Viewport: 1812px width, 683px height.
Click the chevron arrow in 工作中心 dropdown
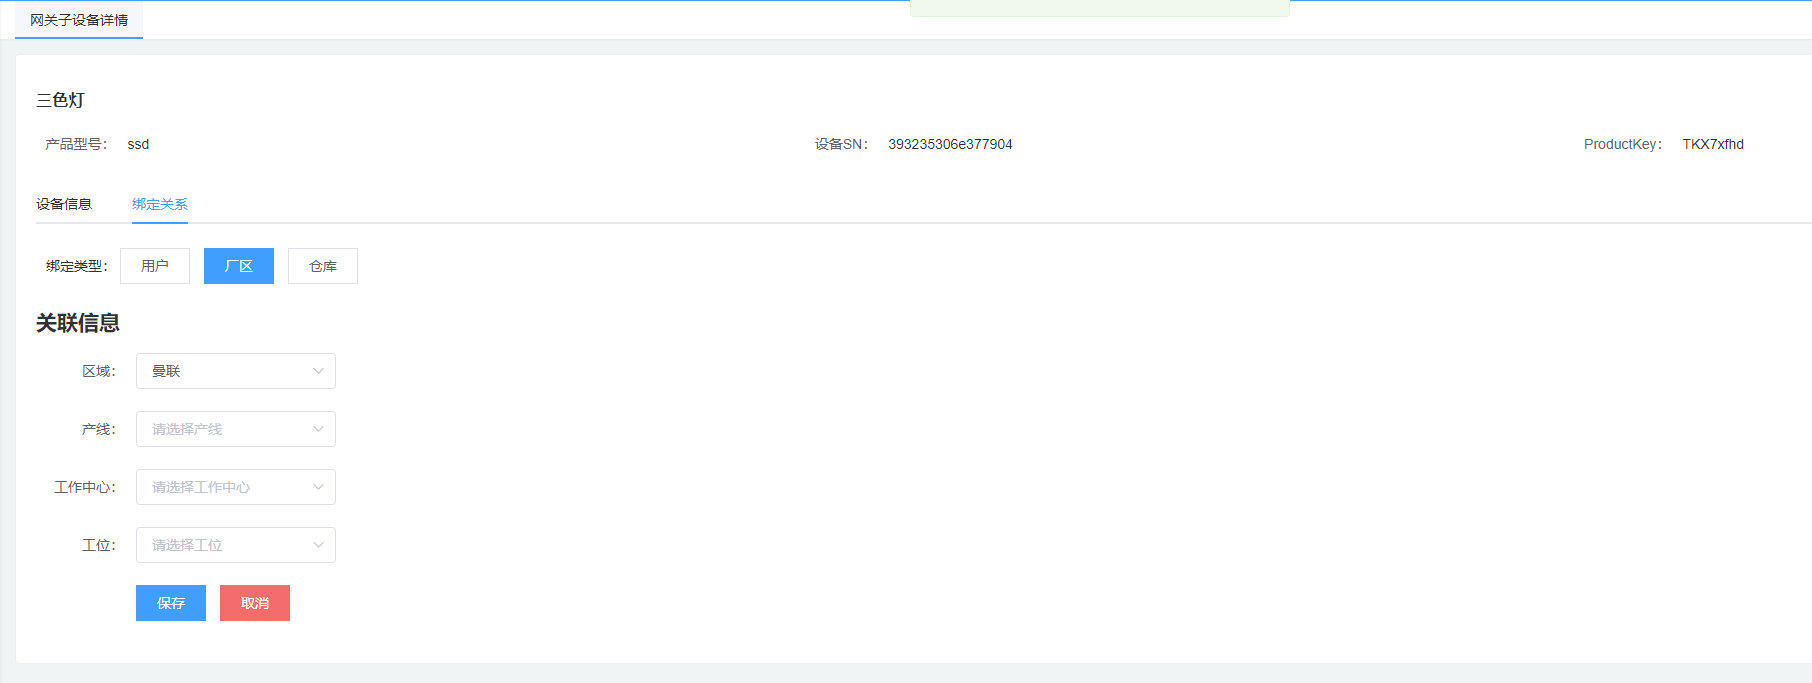pos(318,487)
